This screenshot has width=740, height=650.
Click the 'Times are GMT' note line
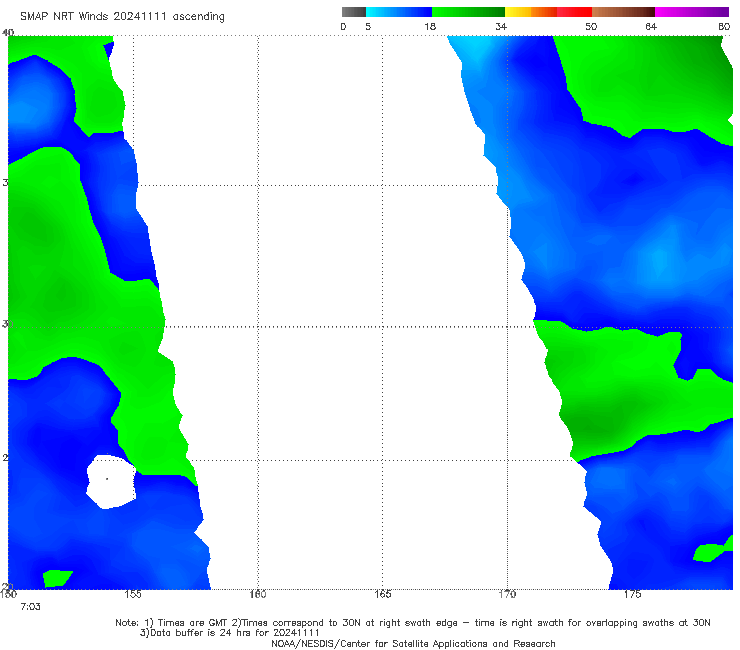tap(412, 623)
